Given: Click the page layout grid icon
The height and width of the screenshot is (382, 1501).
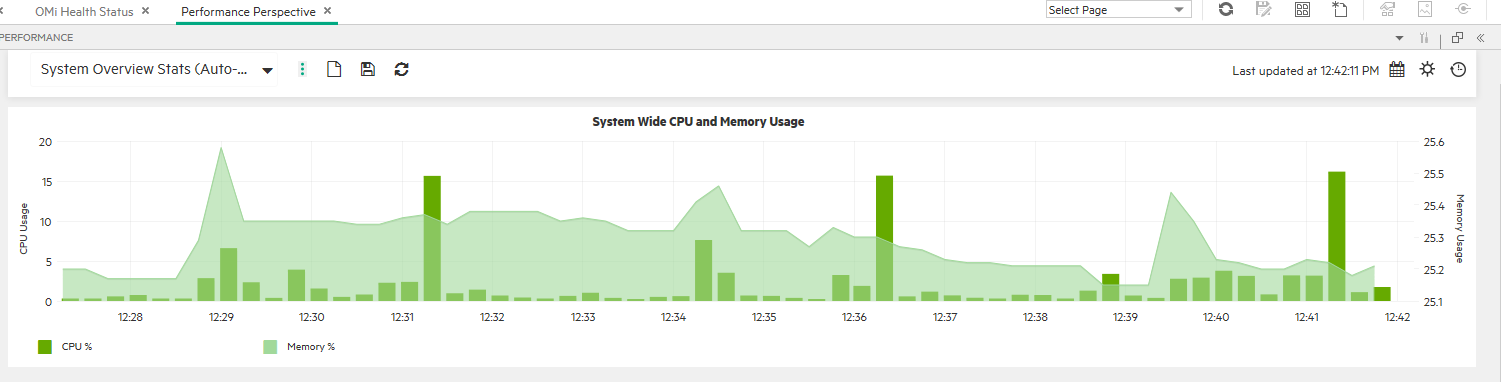Looking at the screenshot, I should coord(1302,10).
